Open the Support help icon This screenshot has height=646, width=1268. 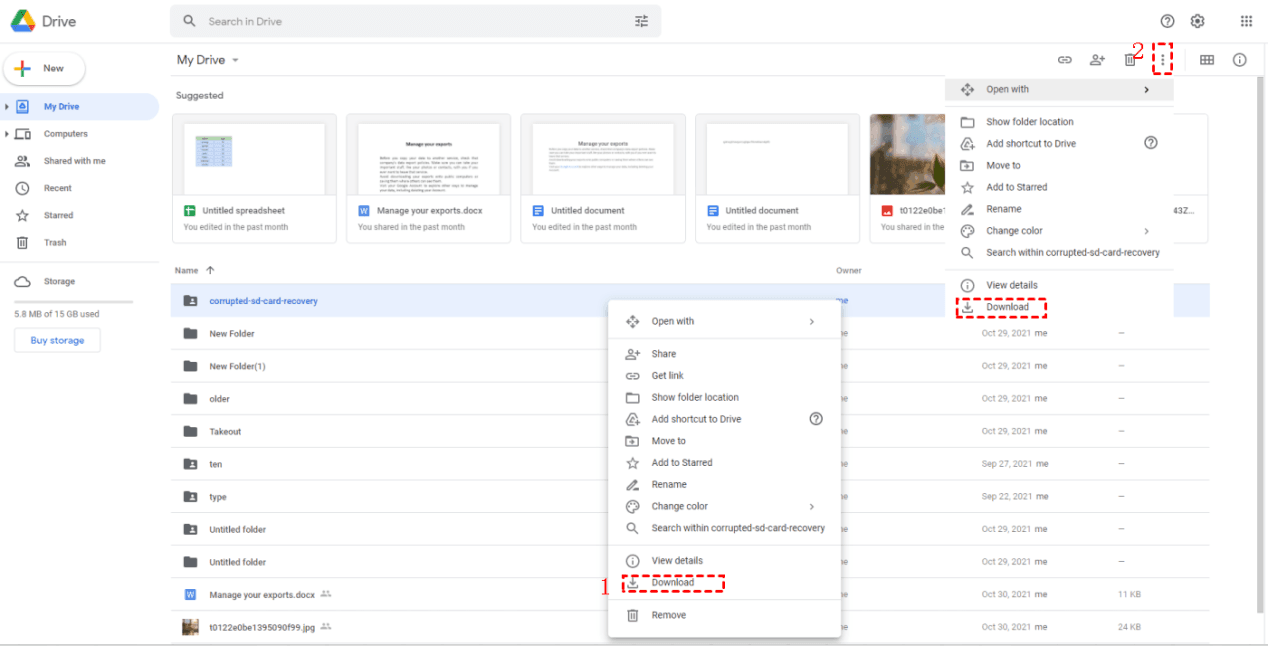tap(1167, 21)
